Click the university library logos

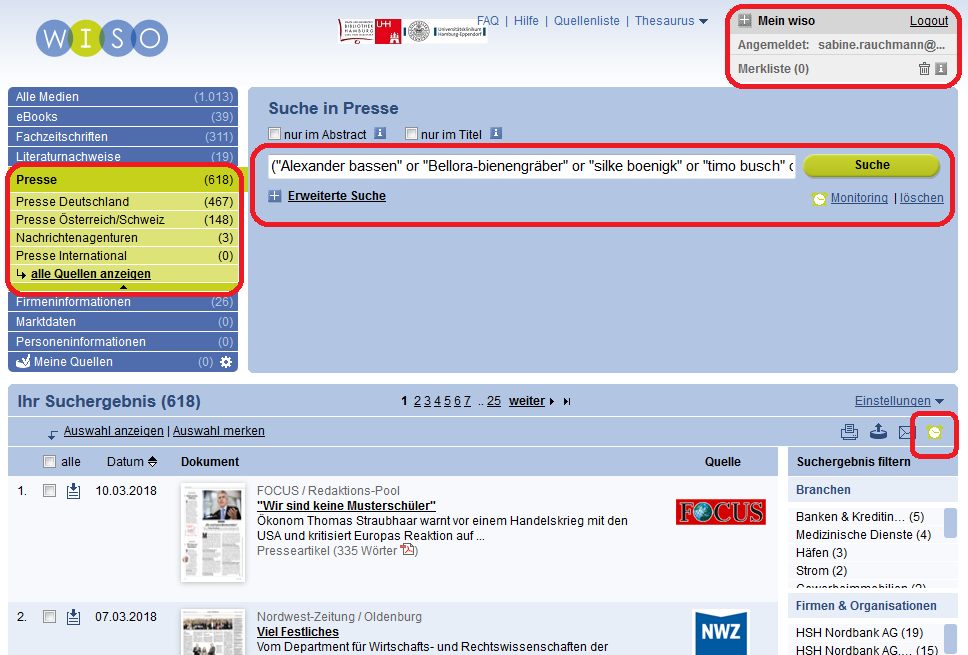[412, 31]
